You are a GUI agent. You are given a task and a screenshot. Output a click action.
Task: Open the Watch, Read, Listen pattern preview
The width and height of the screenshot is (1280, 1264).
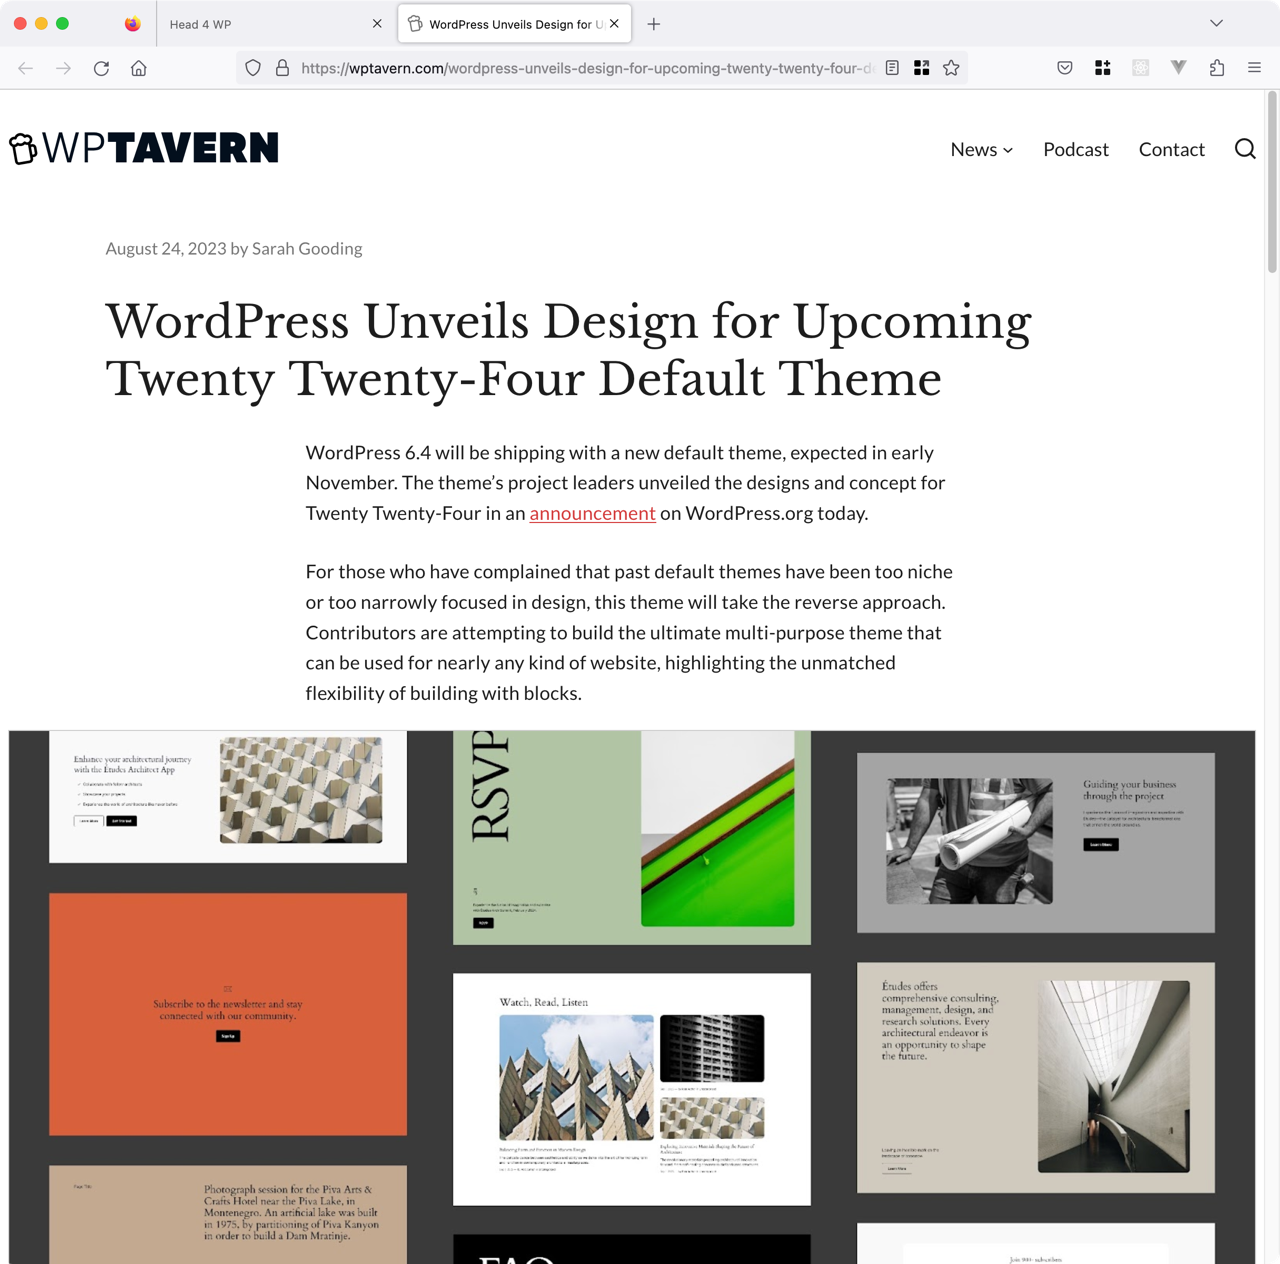click(632, 1089)
